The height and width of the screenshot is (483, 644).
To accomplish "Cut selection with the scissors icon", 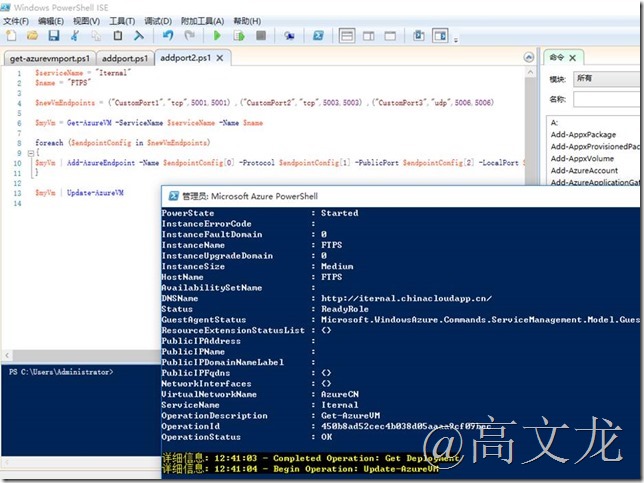I will point(75,36).
